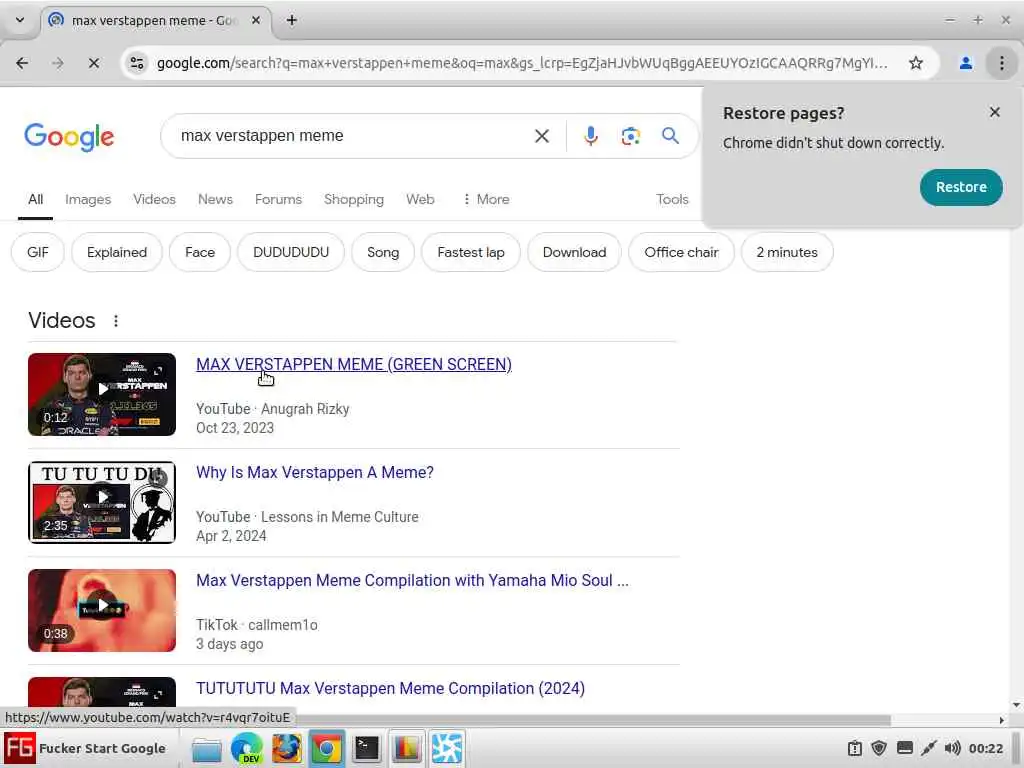The width and height of the screenshot is (1024, 768).
Task: Open the tab search dropdown arrow
Action: pyautogui.click(x=20, y=20)
